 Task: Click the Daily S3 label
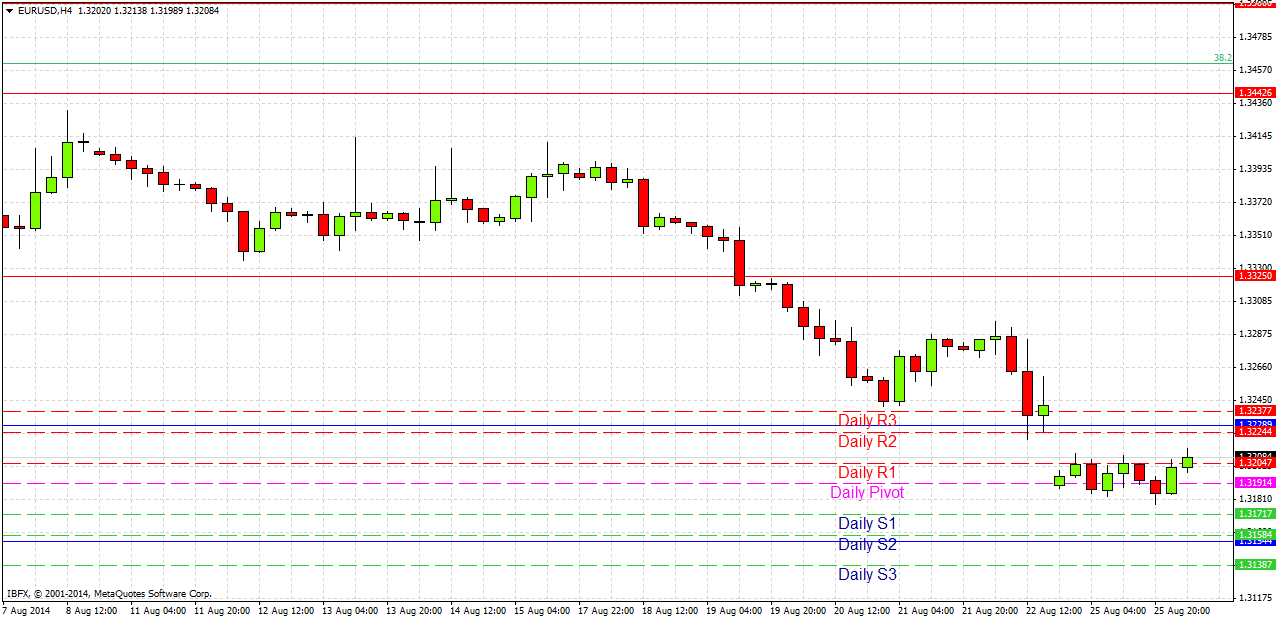click(866, 573)
